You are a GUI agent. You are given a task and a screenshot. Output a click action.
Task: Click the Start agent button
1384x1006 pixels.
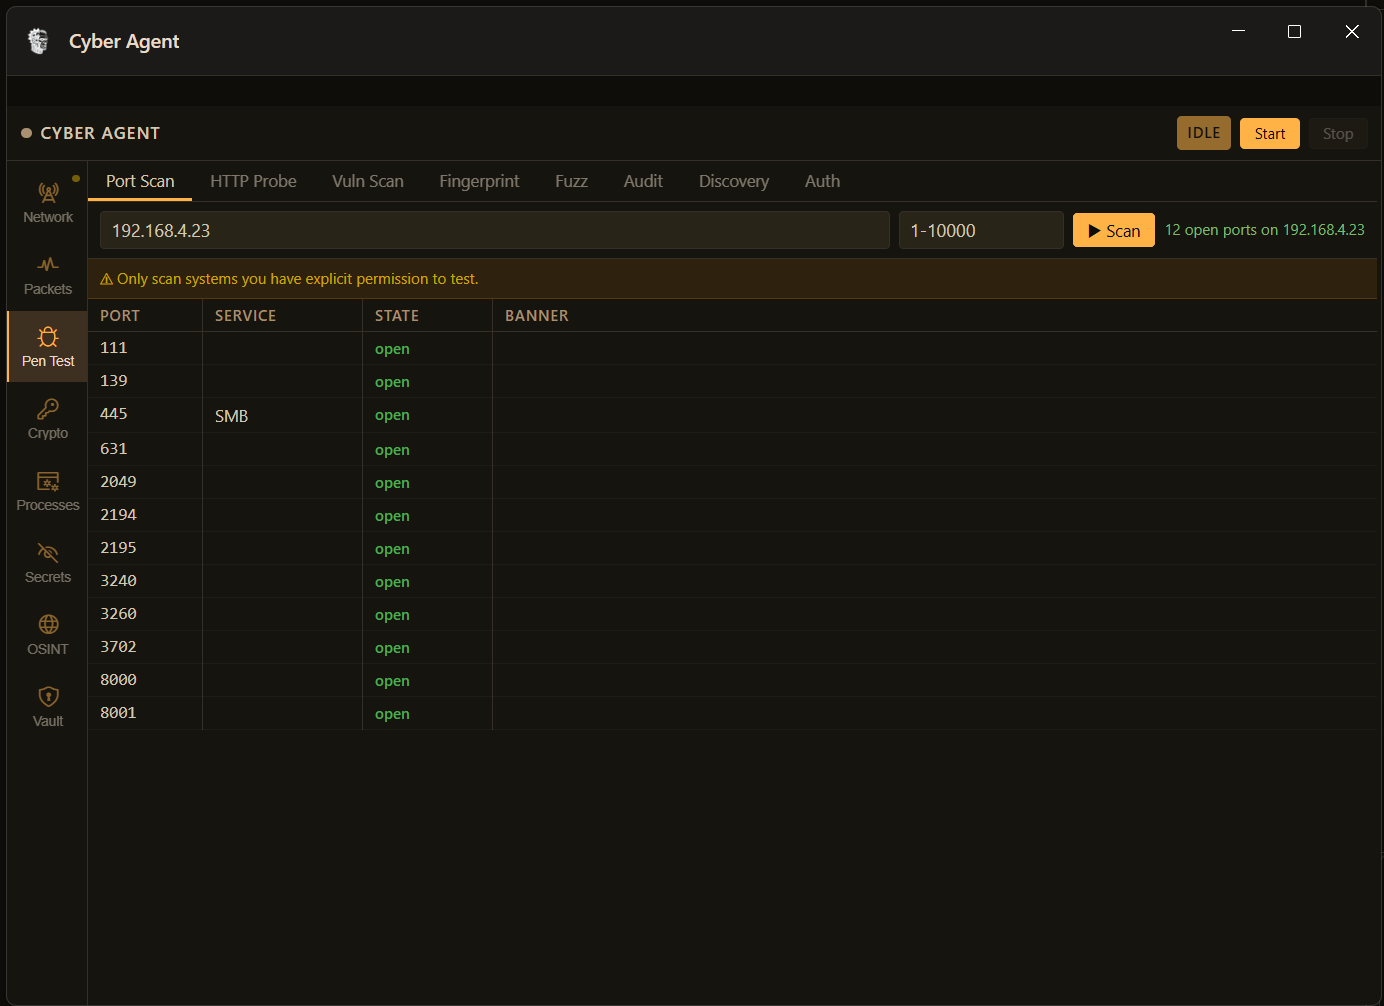1270,134
